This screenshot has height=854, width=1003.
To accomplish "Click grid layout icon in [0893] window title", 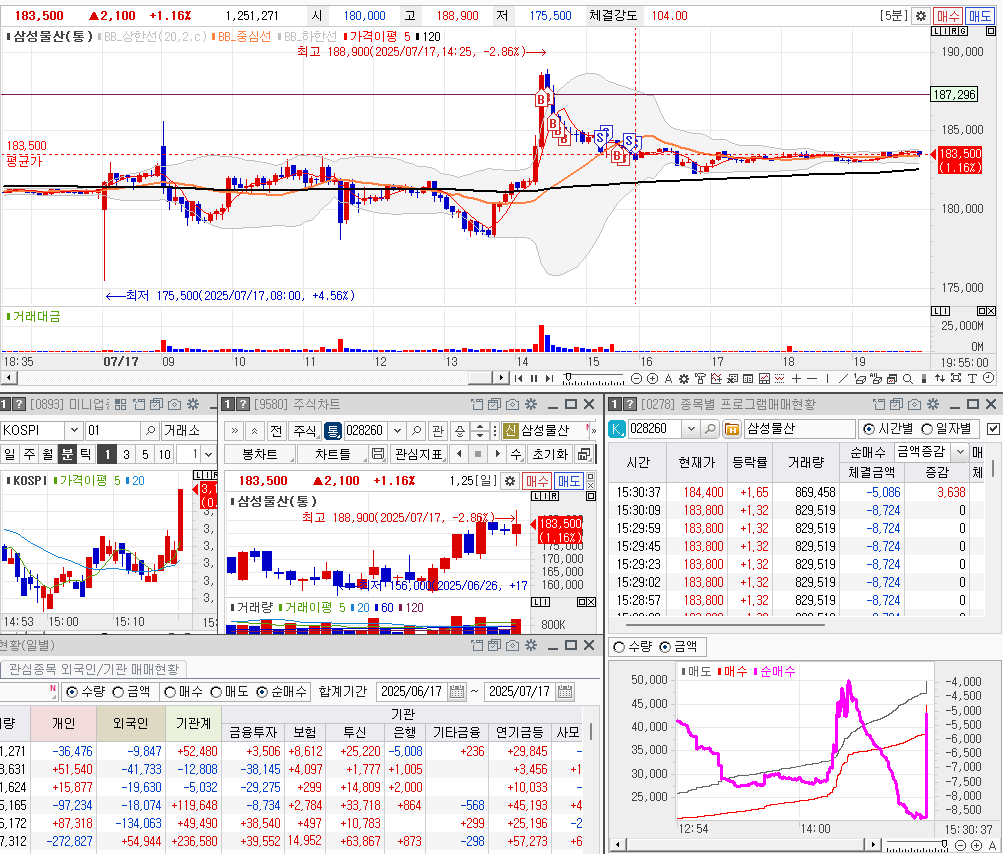I will [120, 404].
